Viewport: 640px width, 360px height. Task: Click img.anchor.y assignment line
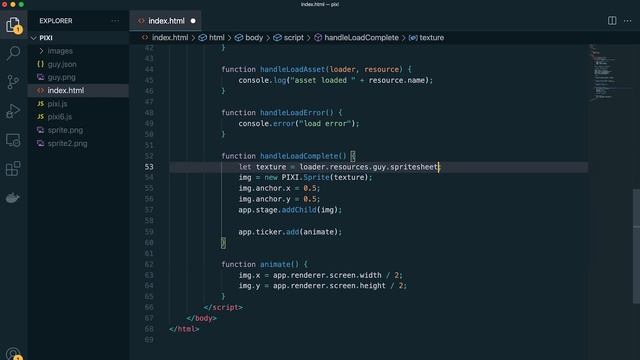coord(280,199)
